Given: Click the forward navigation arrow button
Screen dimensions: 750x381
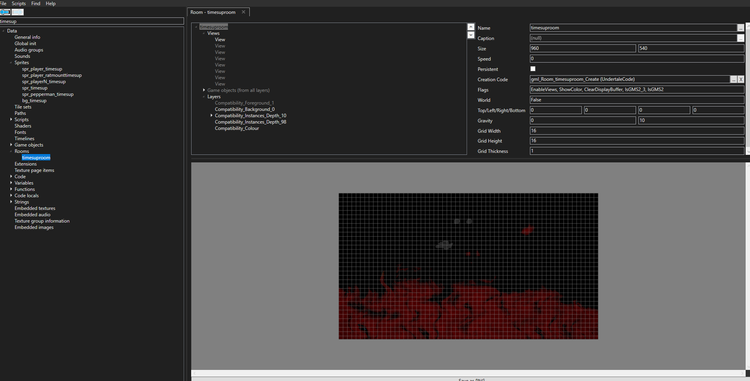Looking at the screenshot, I should [17, 12].
